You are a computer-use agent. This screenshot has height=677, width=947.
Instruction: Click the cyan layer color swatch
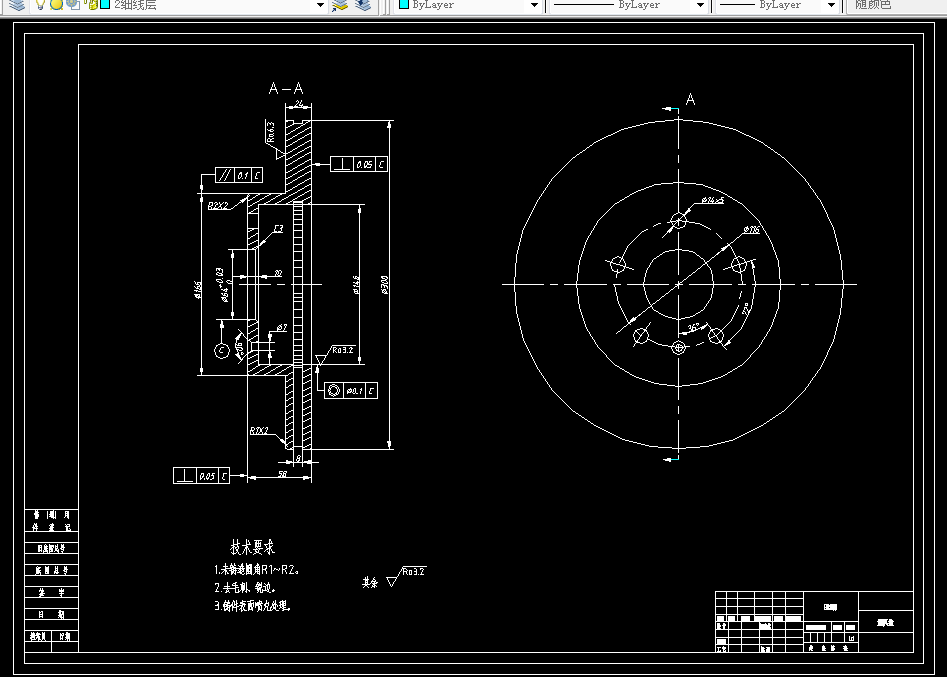(x=104, y=5)
